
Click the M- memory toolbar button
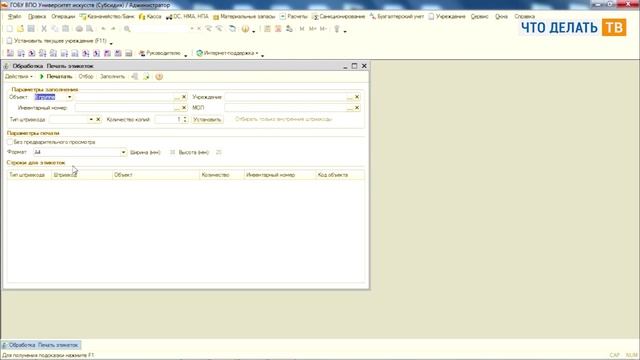coord(323,29)
